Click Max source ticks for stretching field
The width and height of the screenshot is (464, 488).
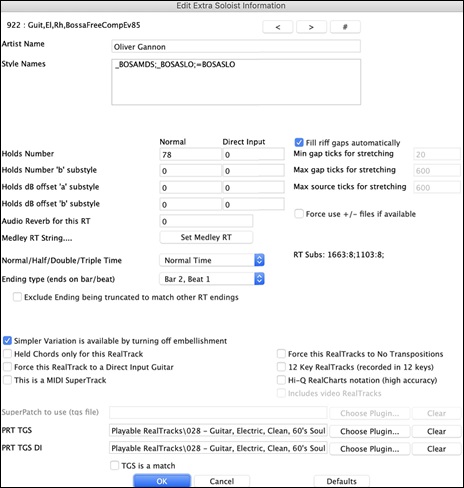point(437,187)
